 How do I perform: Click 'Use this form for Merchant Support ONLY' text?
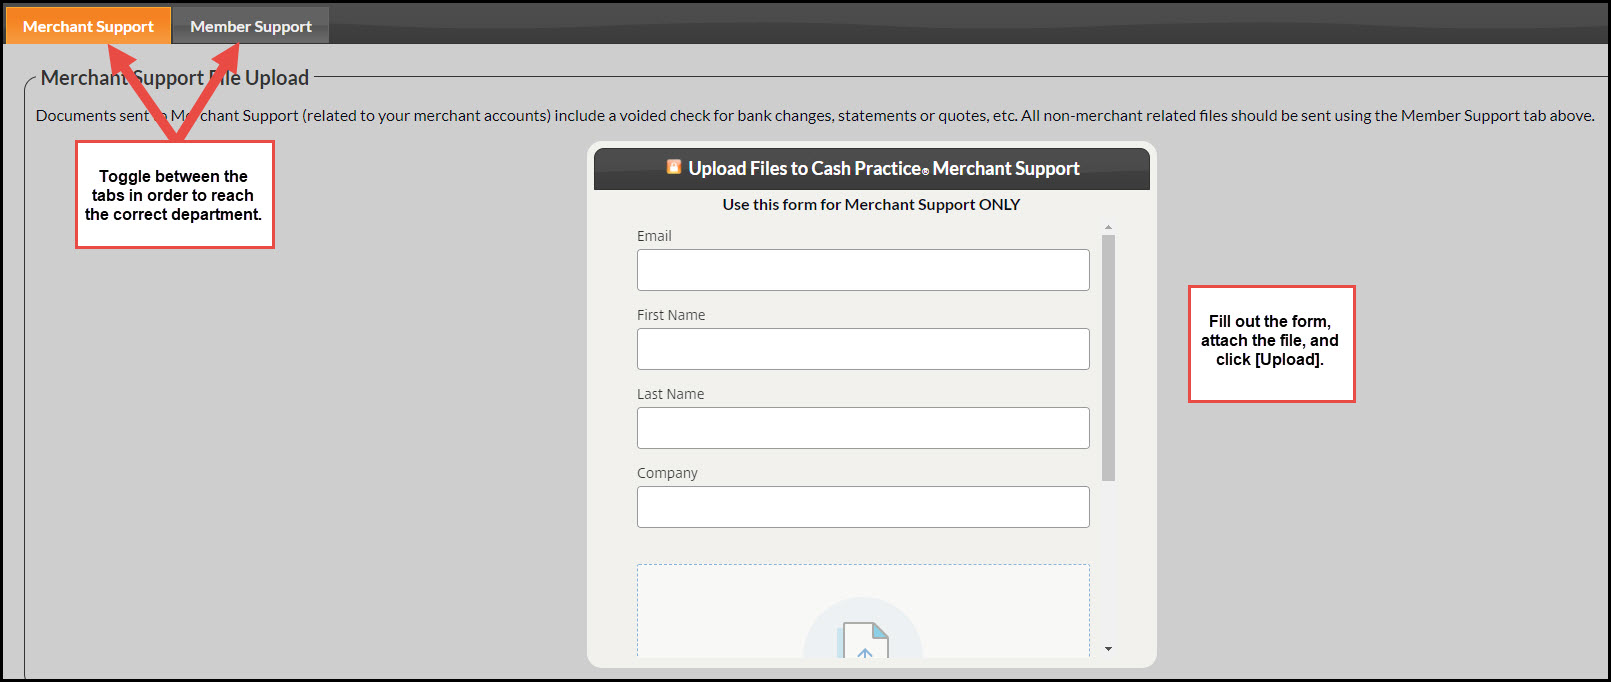tap(871, 204)
